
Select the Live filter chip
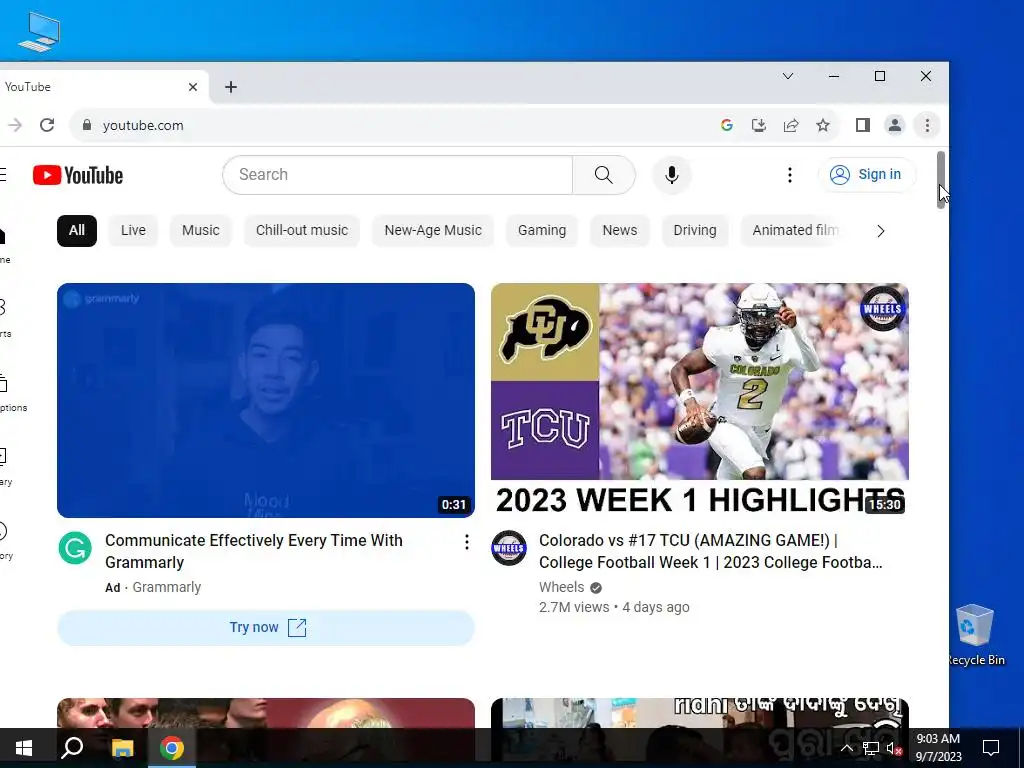pos(133,231)
